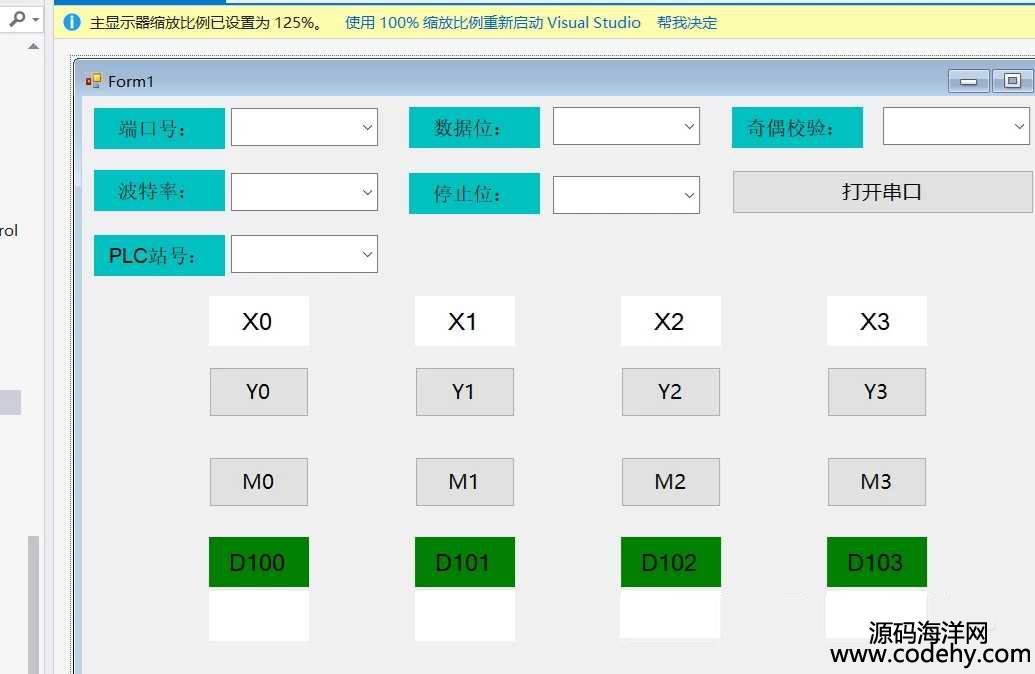Image resolution: width=1035 pixels, height=674 pixels.
Task: Select the green D102 label
Action: (671, 562)
